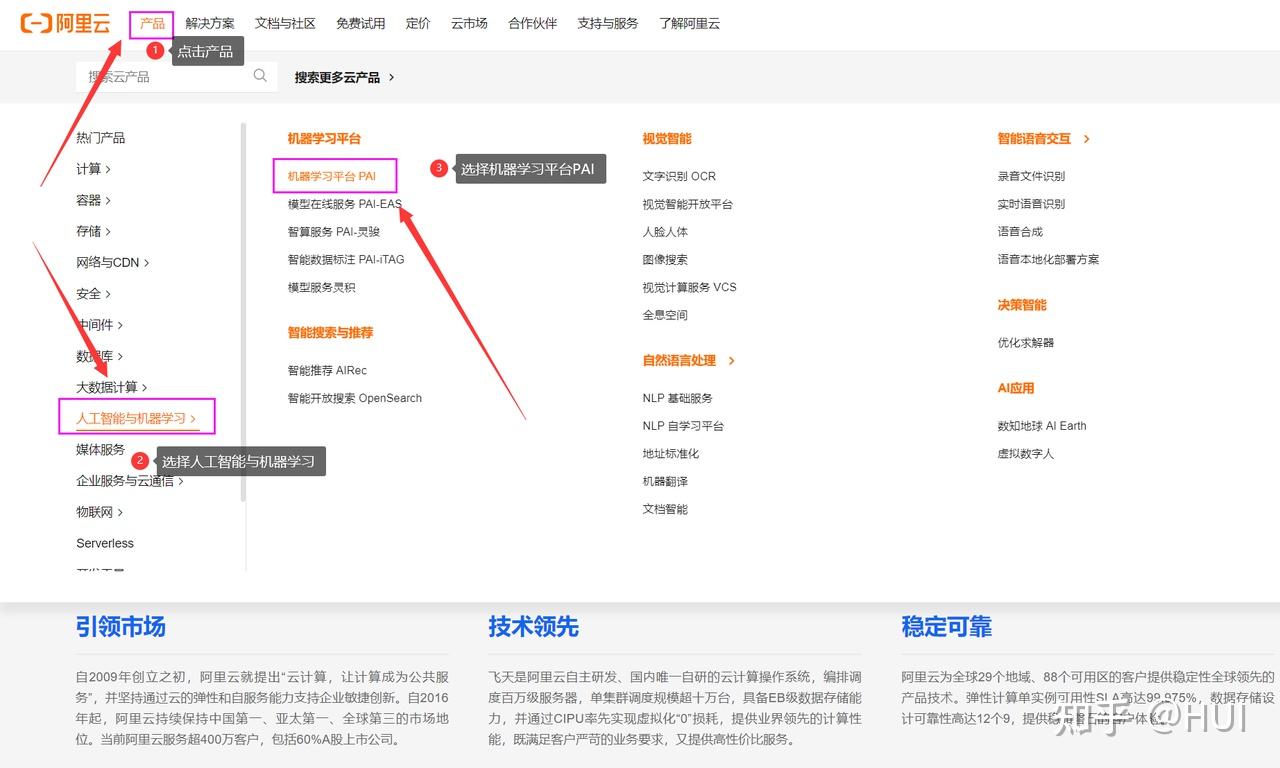Select 免费试用 in the top navigation
The height and width of the screenshot is (768, 1280).
tap(360, 23)
